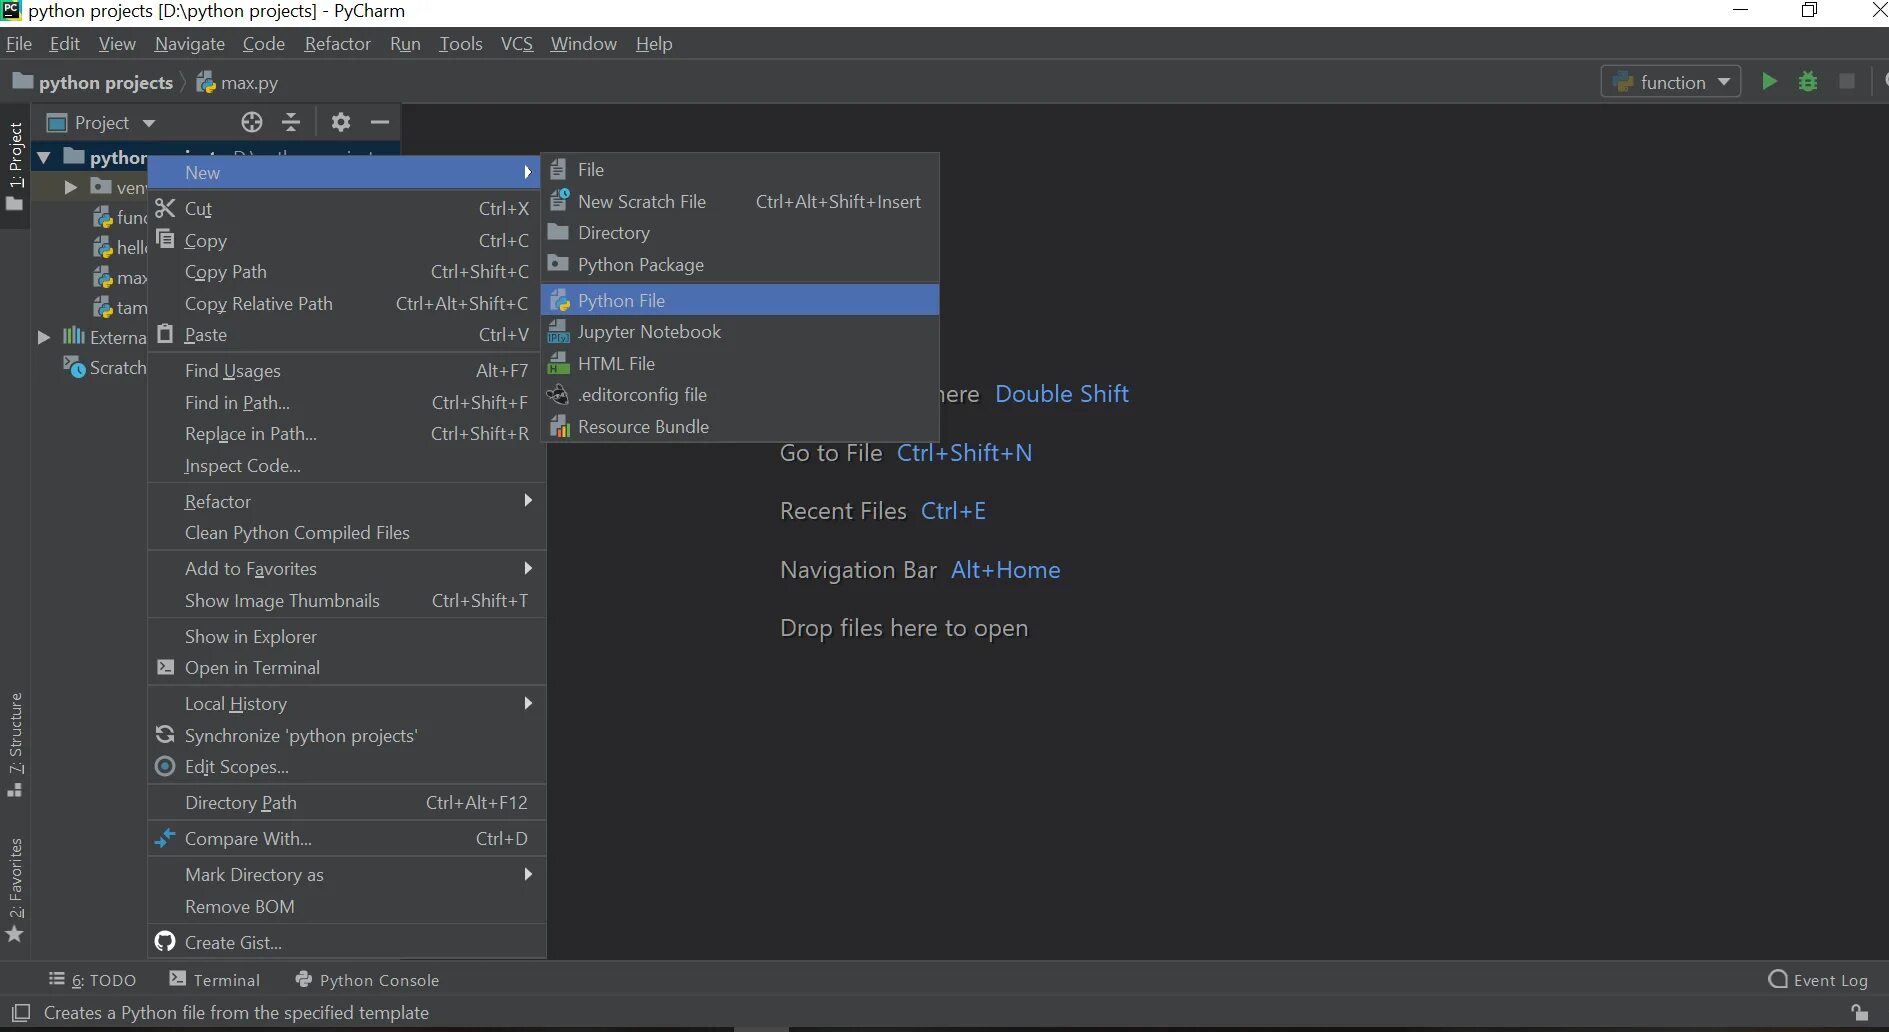The height and width of the screenshot is (1032, 1889).
Task: Expand the venv folder node
Action: coord(70,187)
